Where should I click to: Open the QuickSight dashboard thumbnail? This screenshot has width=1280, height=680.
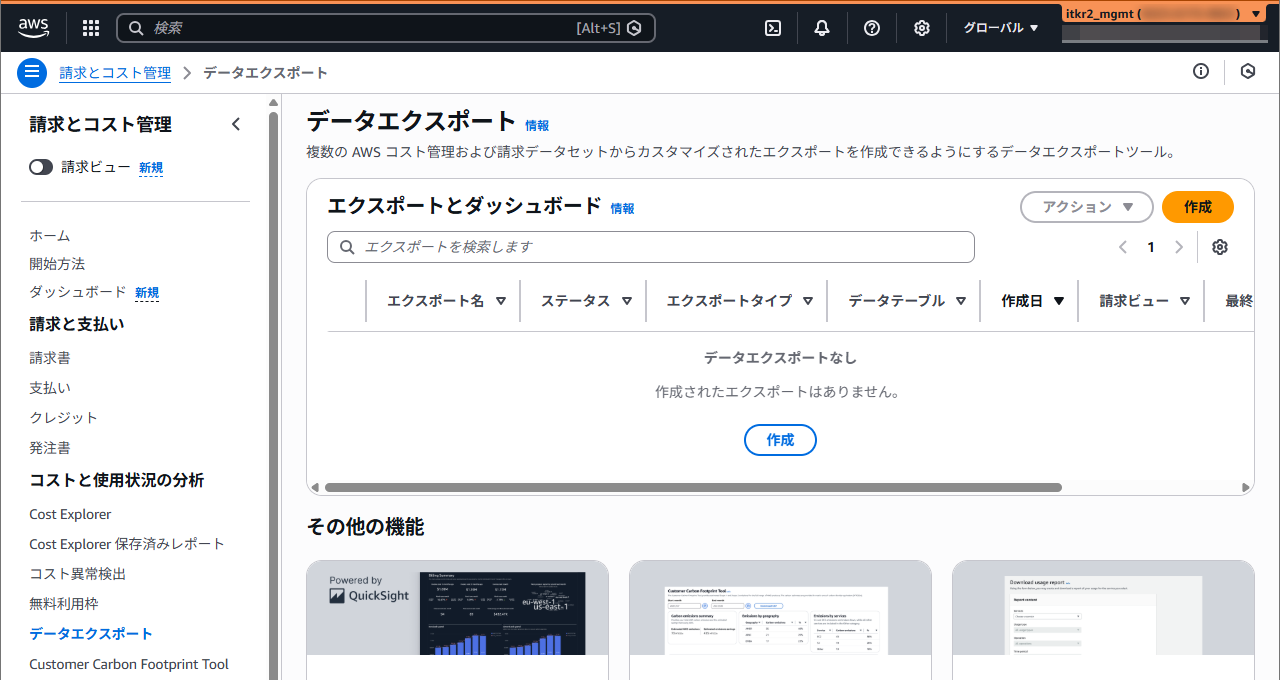pyautogui.click(x=458, y=608)
